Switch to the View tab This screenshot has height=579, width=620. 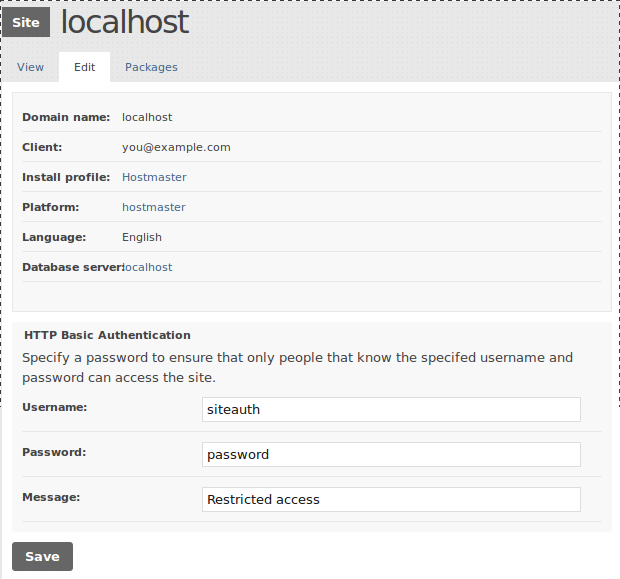click(30, 67)
